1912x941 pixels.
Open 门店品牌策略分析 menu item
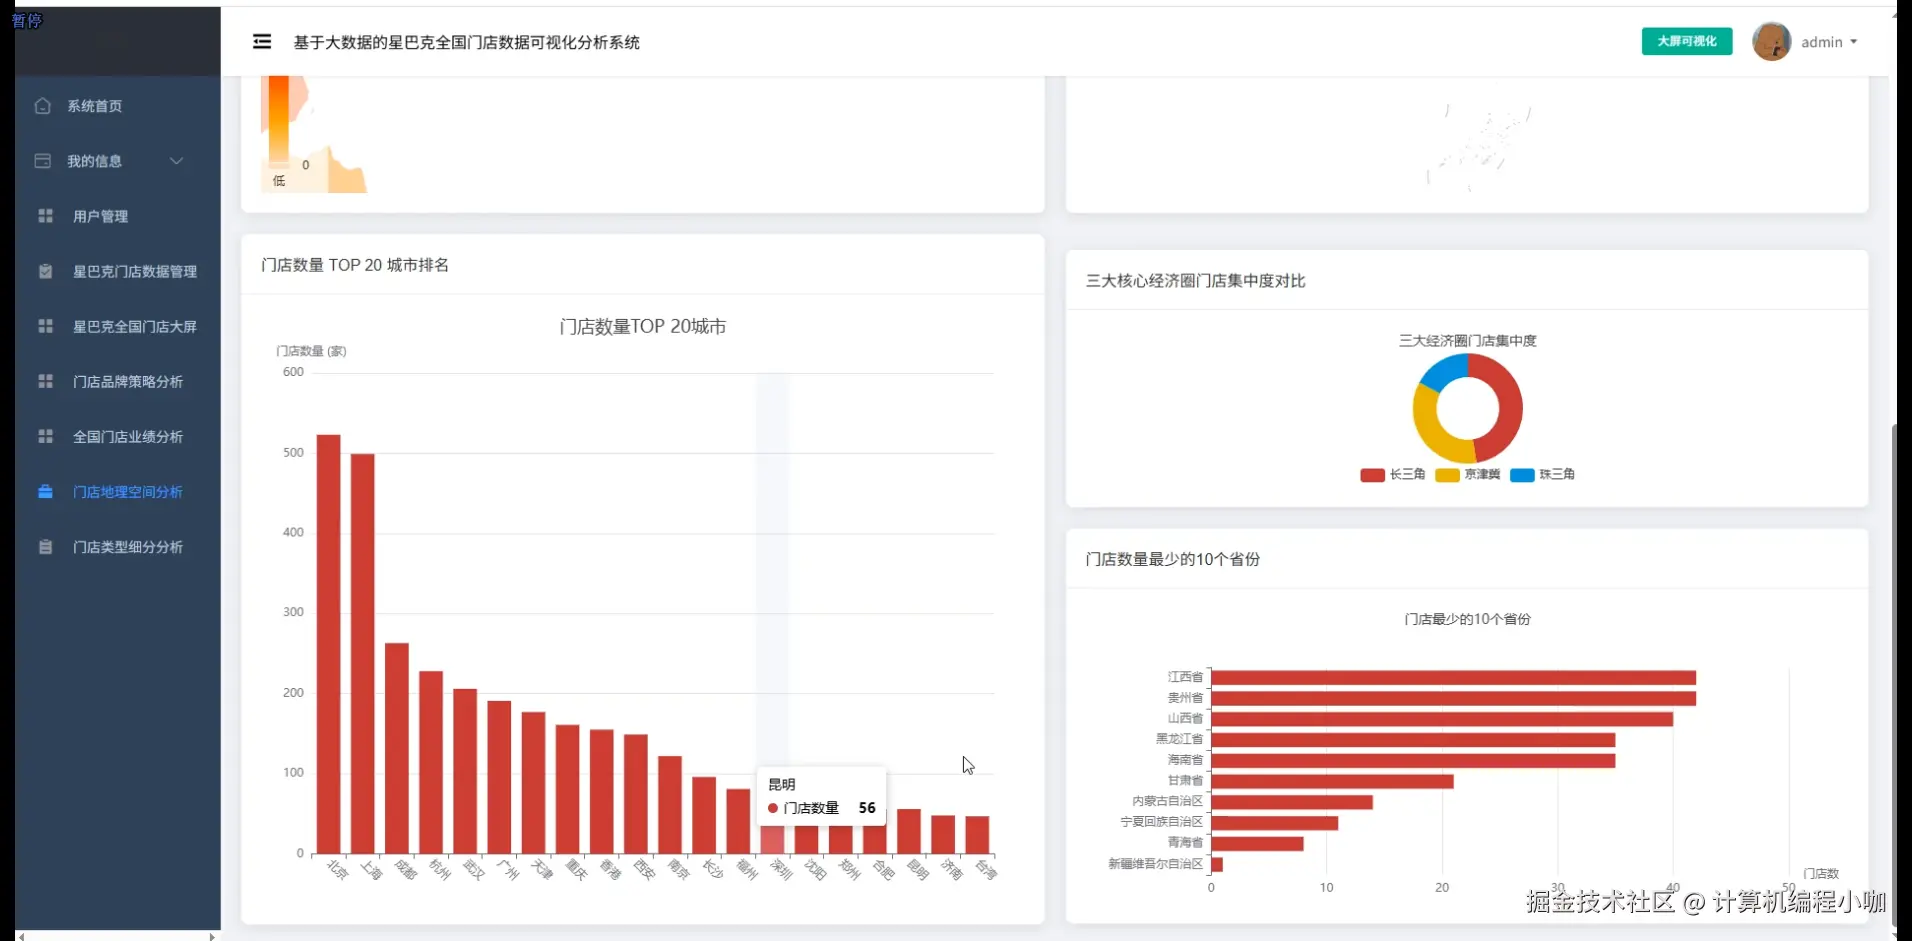click(118, 381)
